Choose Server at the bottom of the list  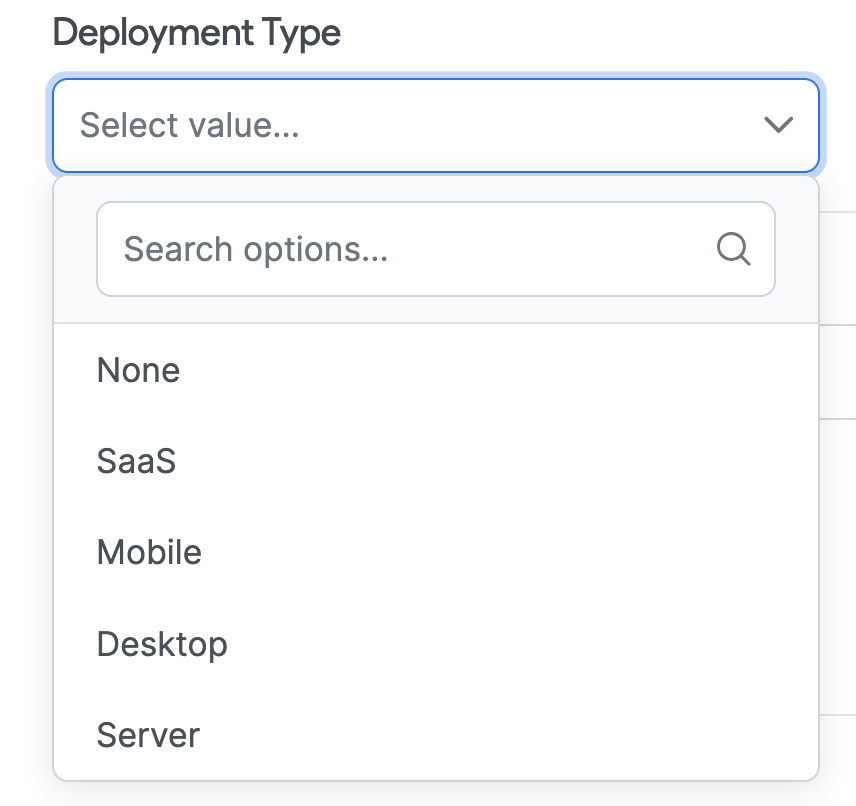click(x=147, y=735)
